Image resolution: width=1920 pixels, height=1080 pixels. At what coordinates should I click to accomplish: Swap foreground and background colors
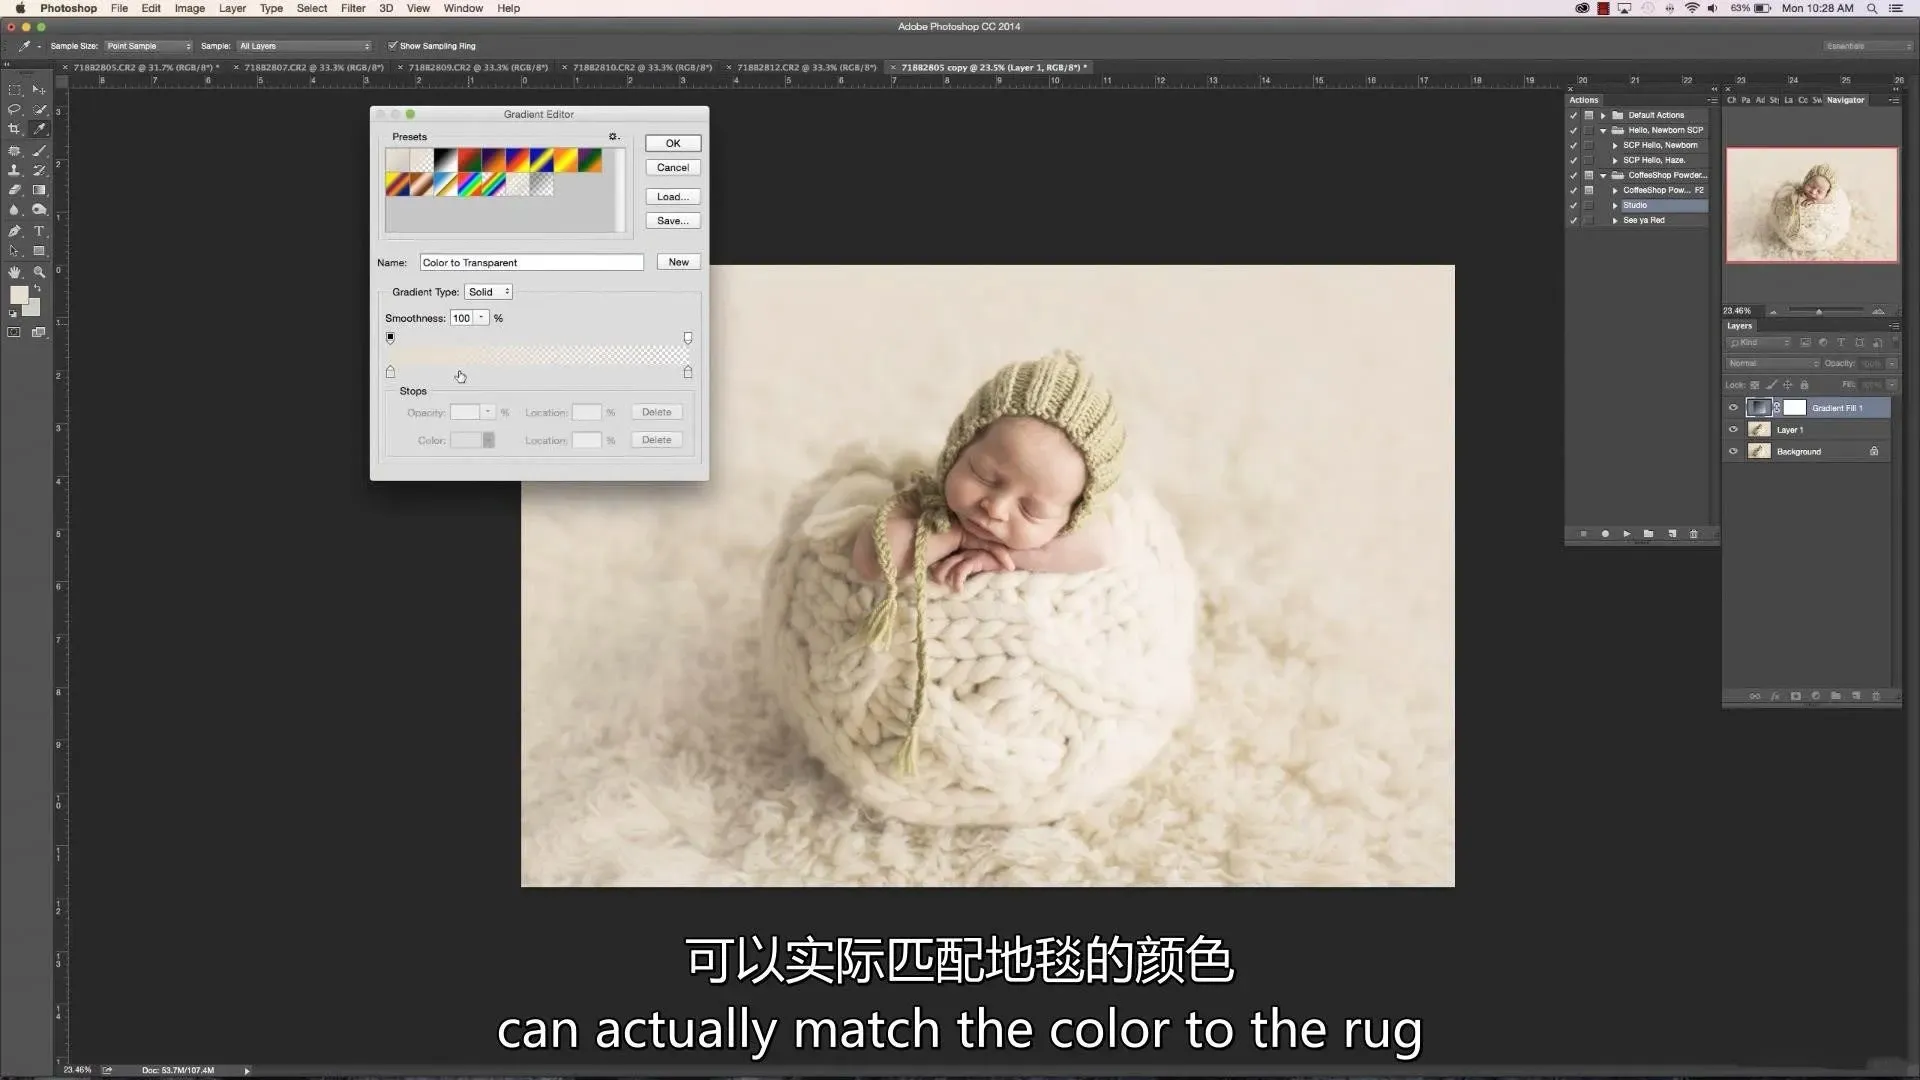point(38,289)
